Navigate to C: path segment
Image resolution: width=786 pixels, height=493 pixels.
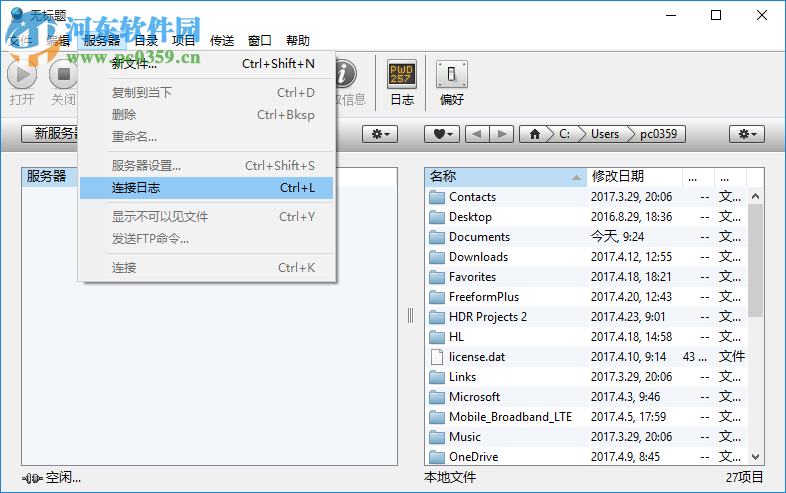(564, 134)
